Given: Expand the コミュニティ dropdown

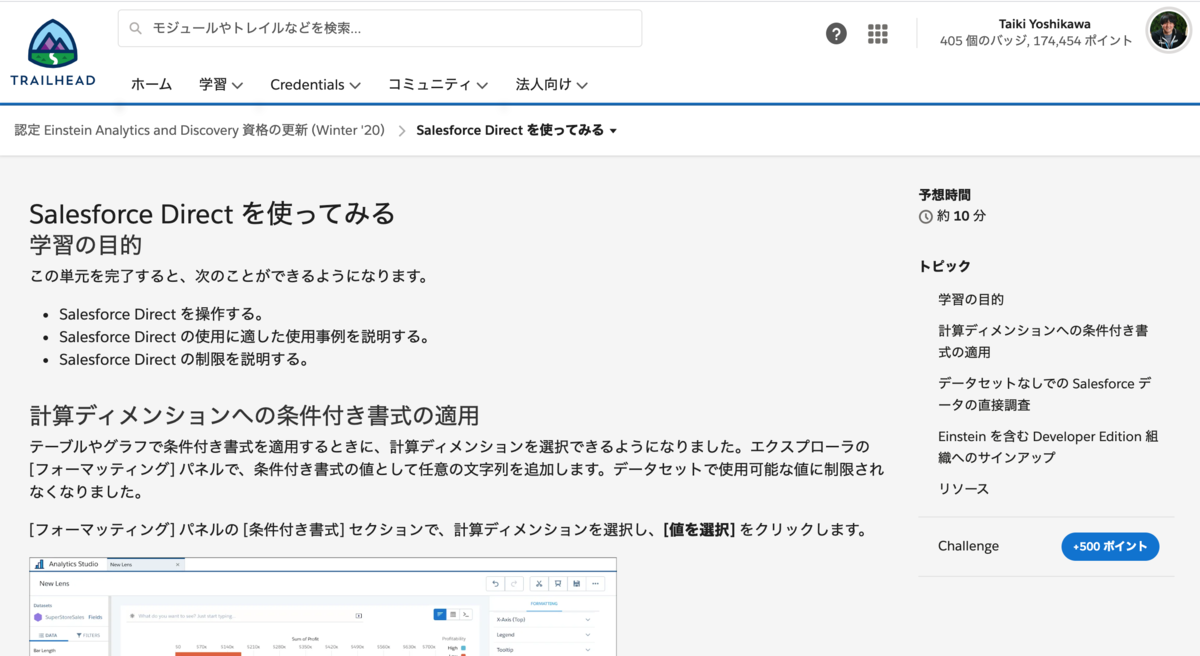Looking at the screenshot, I should click(x=436, y=85).
